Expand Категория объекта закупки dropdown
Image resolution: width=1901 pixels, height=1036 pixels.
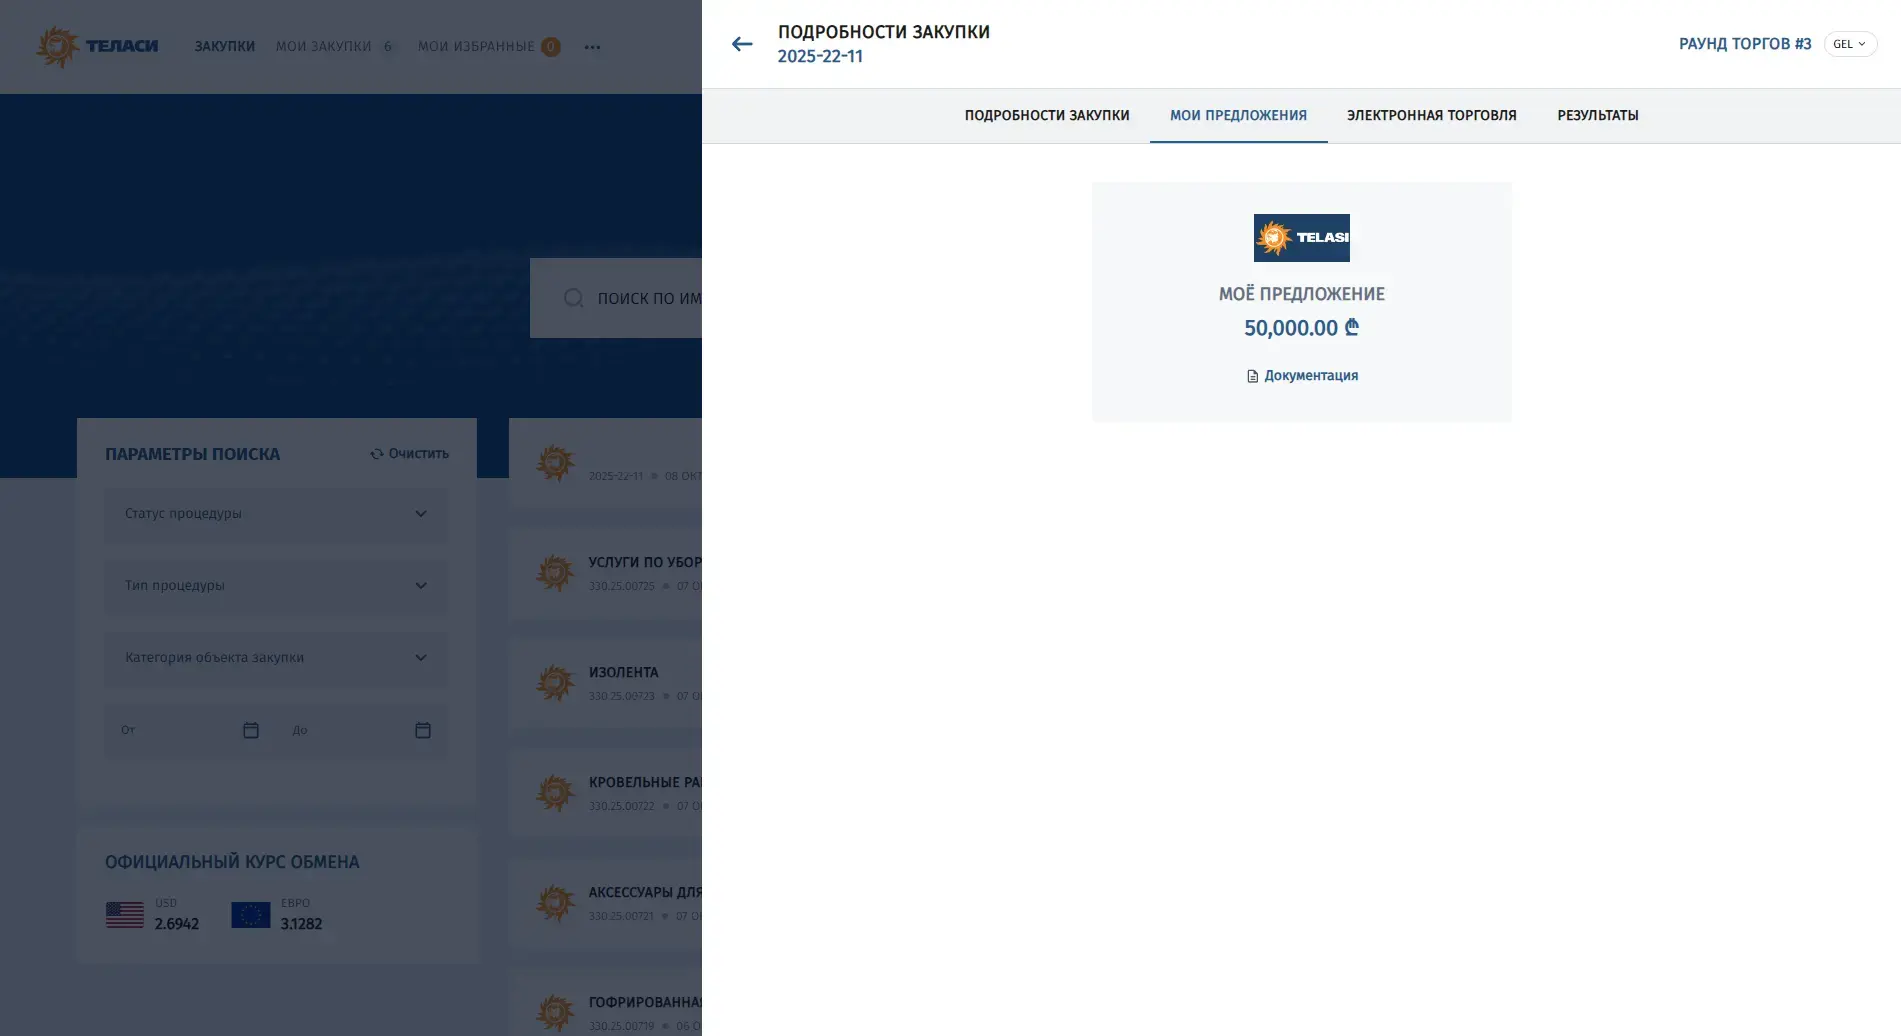tap(276, 658)
